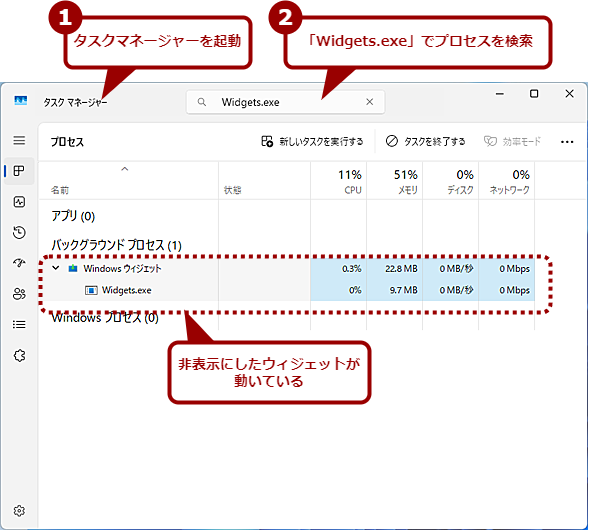Screen dimensions: 589x531
Task: Maximize the Task Manager window
Action: point(534,94)
